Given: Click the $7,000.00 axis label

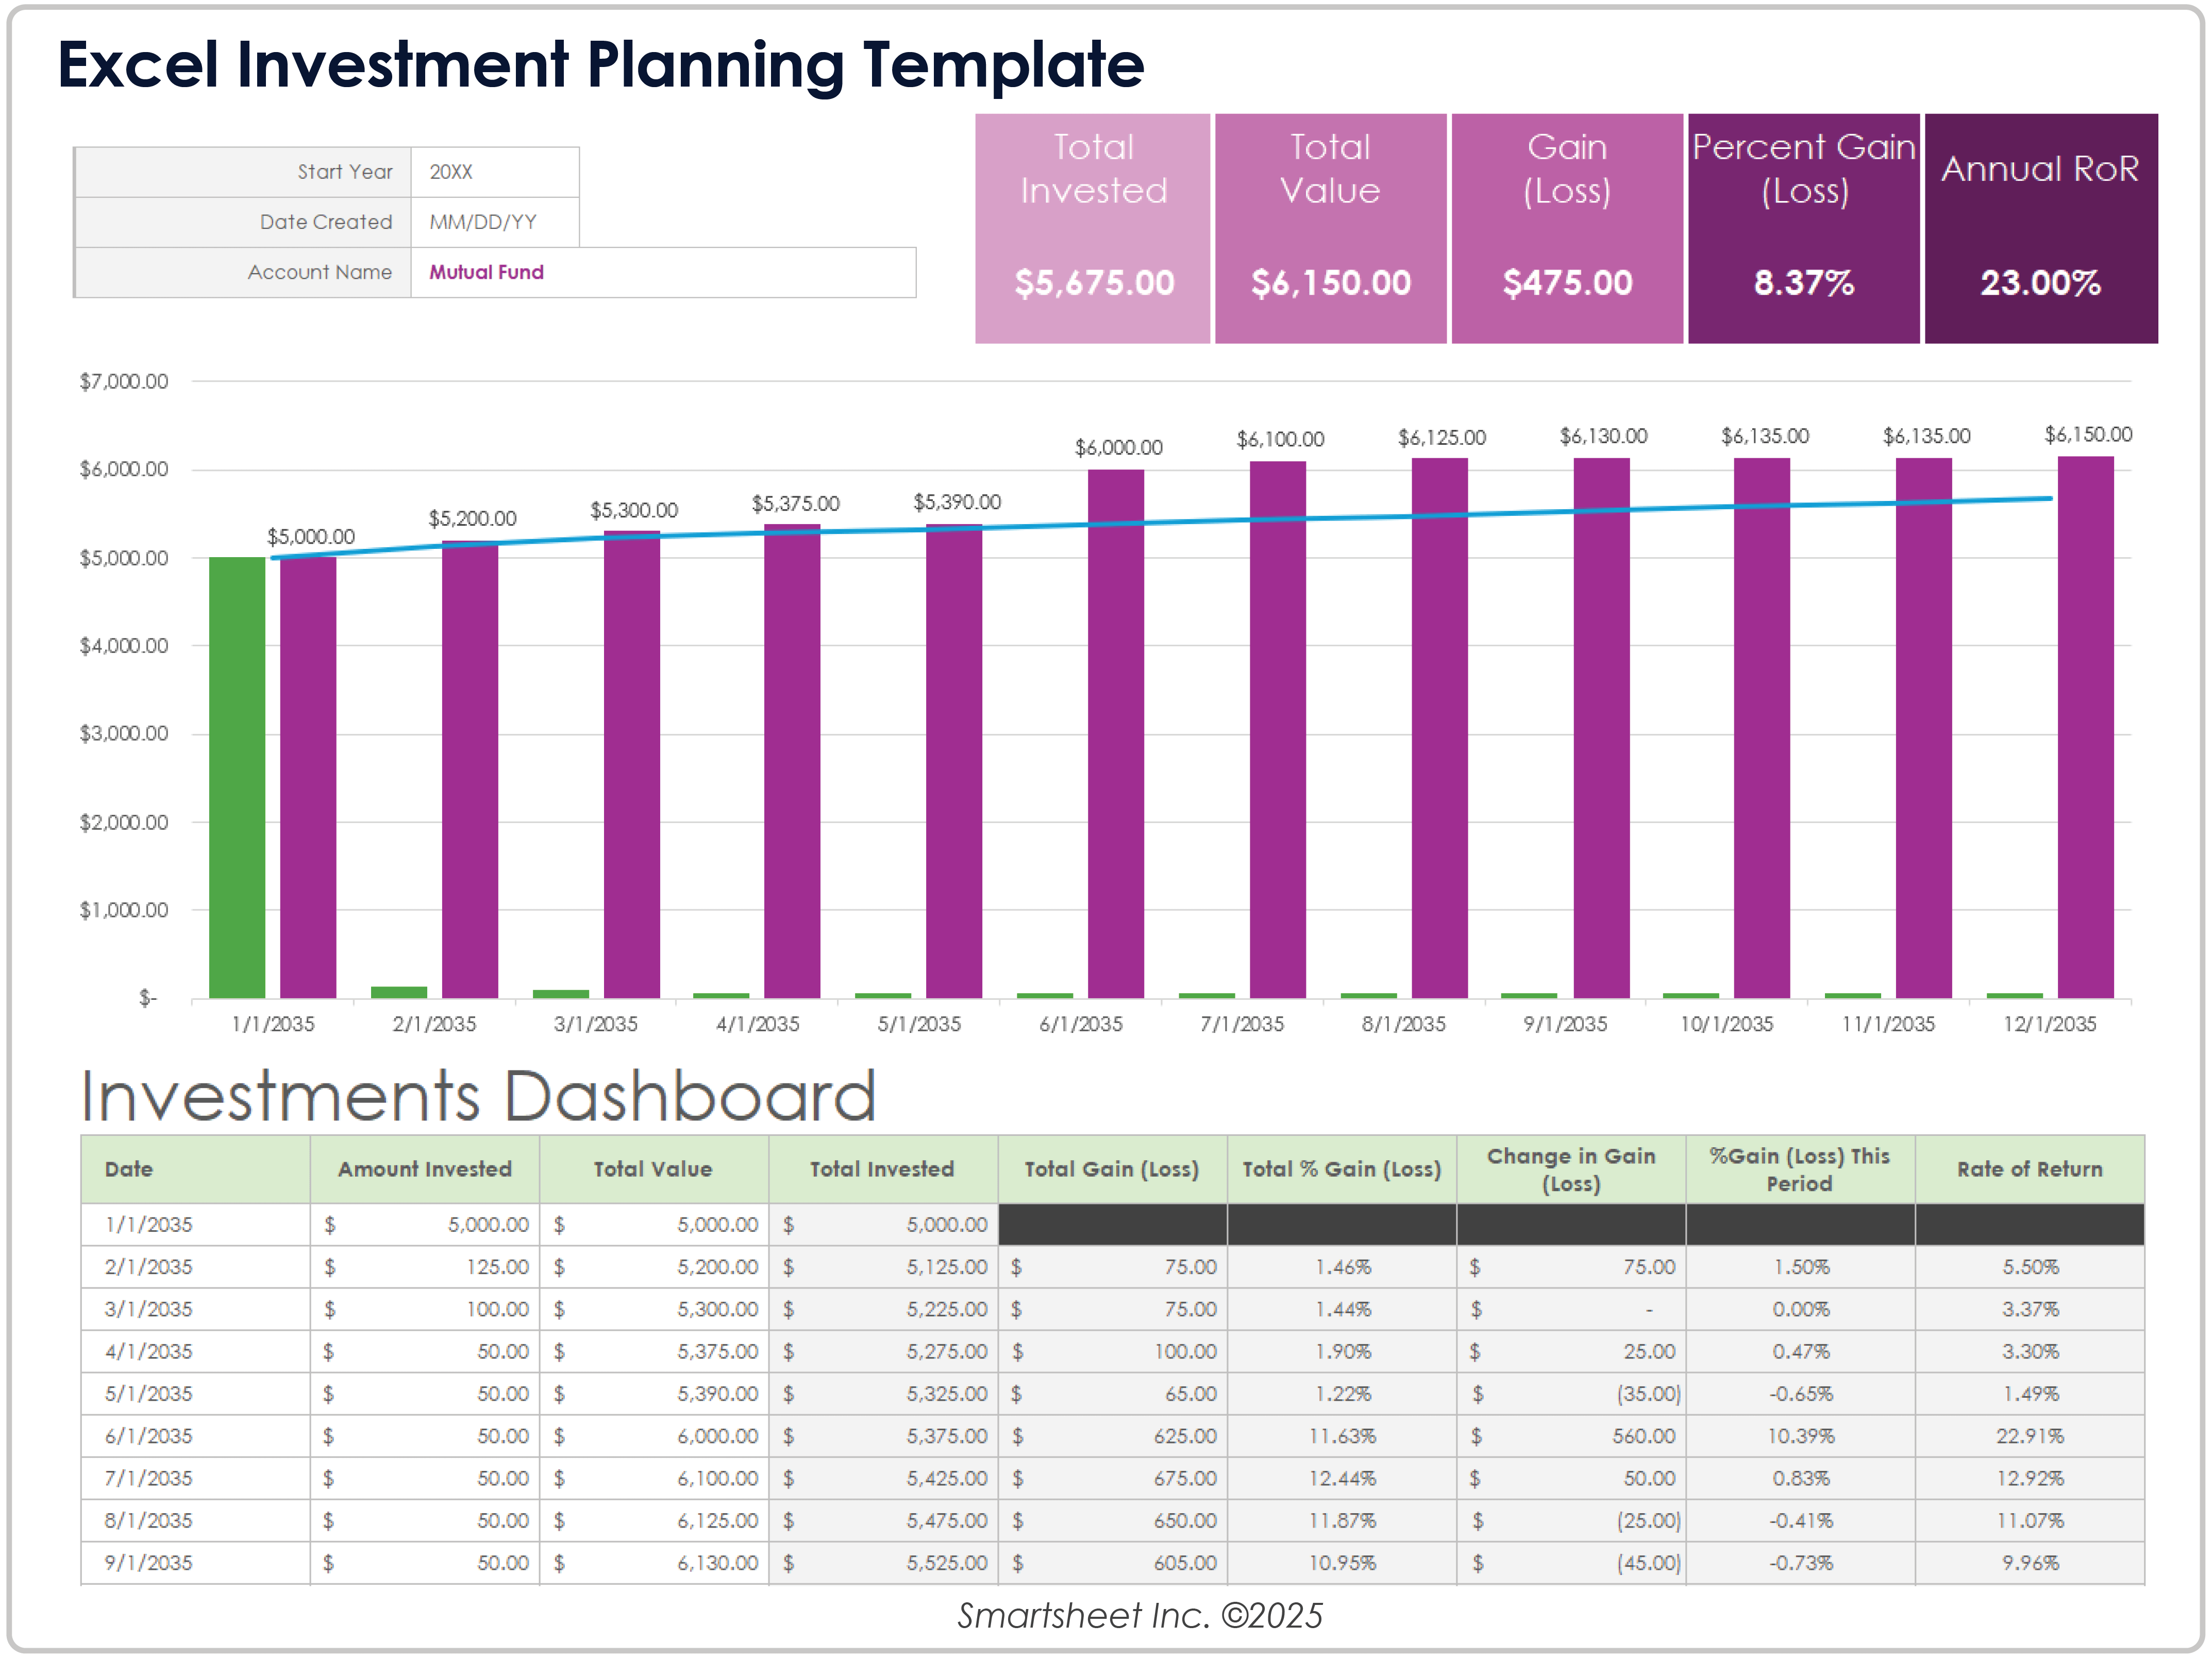Looking at the screenshot, I should coord(124,381).
